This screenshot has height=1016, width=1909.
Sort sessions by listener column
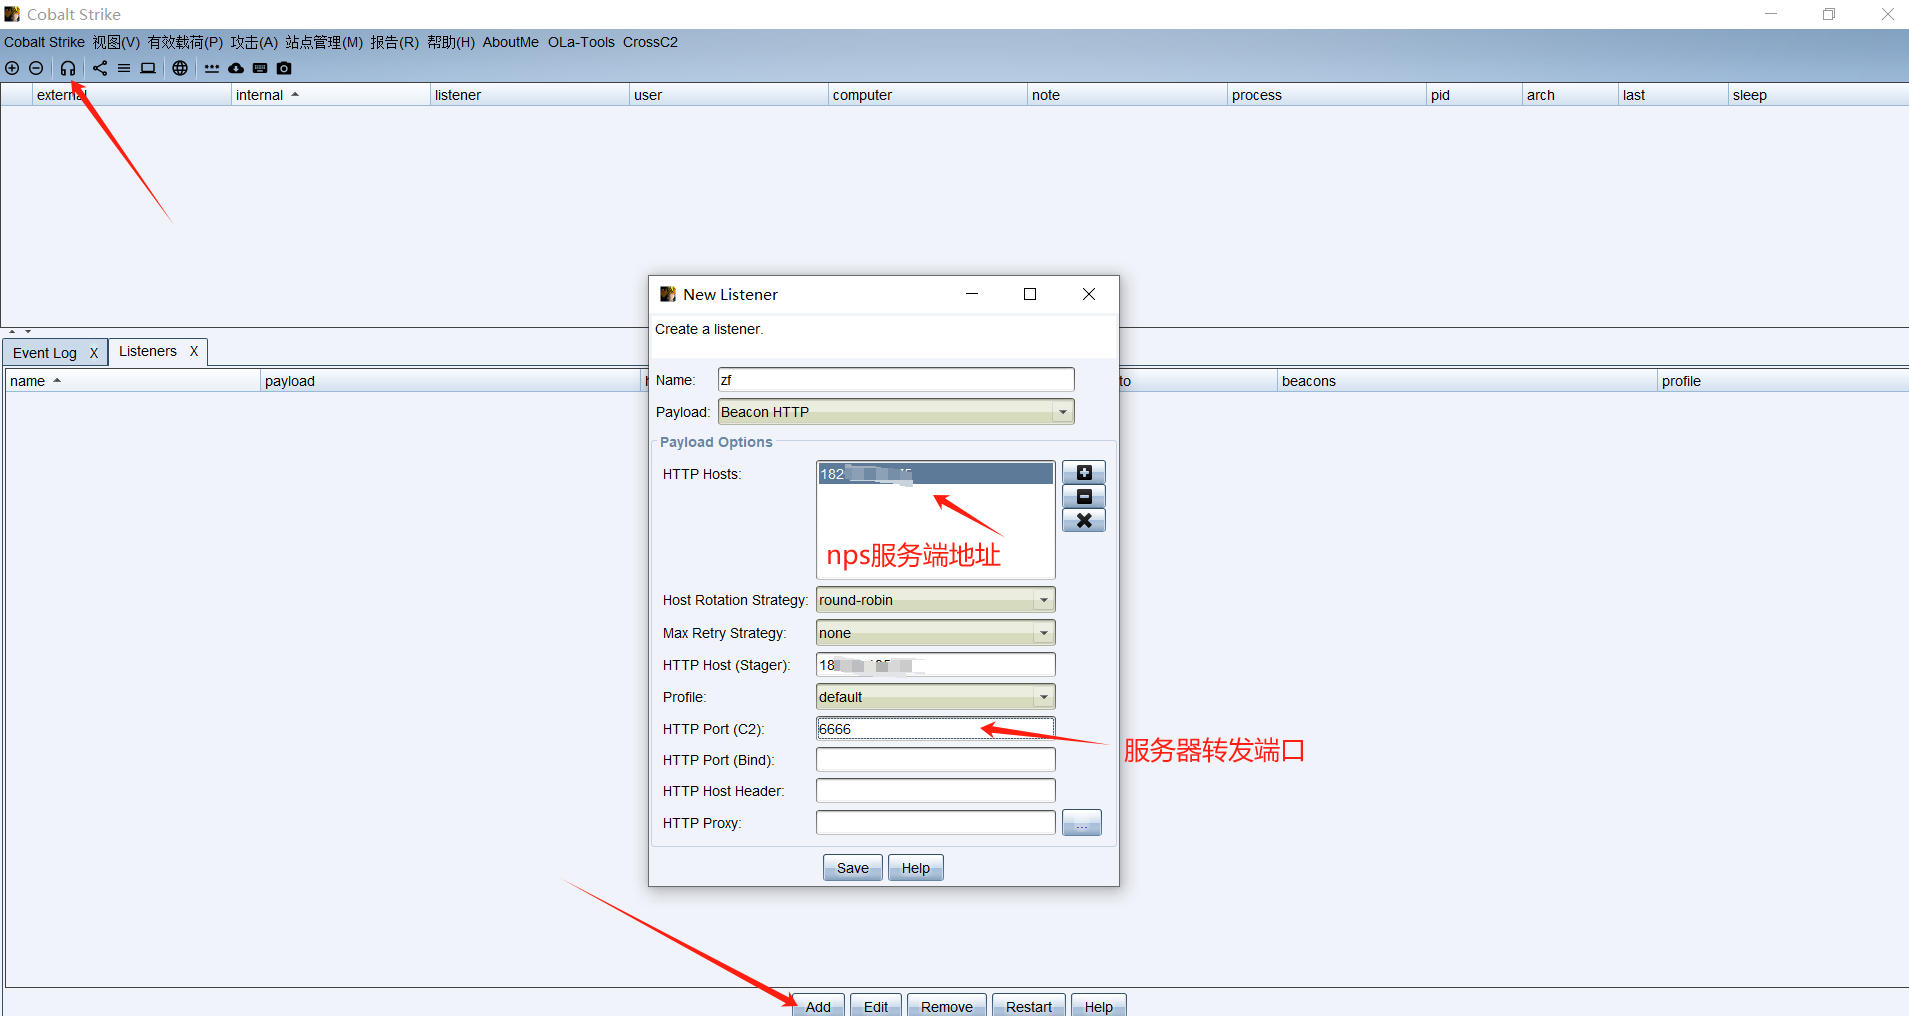pos(530,95)
